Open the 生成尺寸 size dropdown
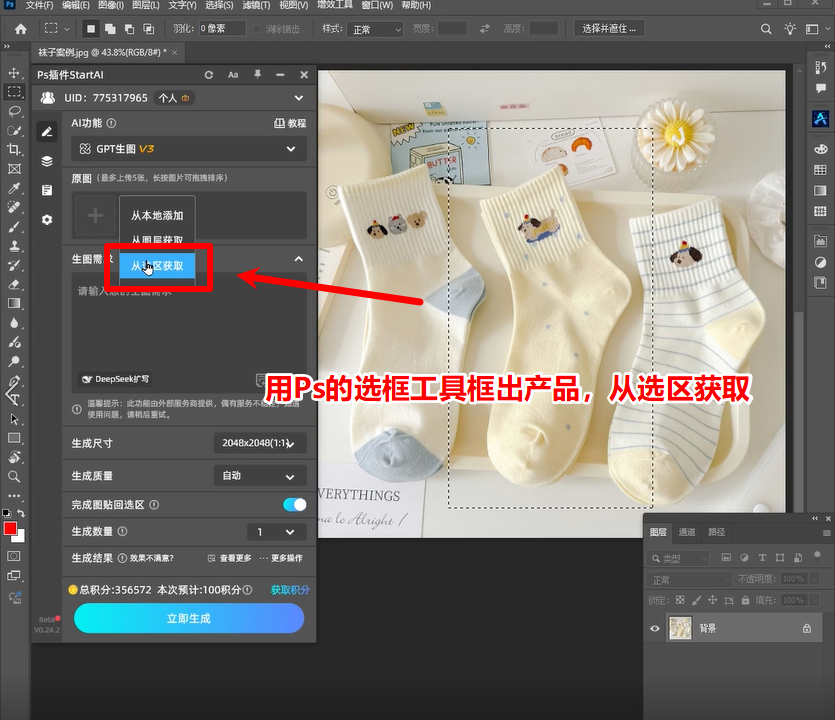Screen dimensions: 835x720 [x=260, y=443]
